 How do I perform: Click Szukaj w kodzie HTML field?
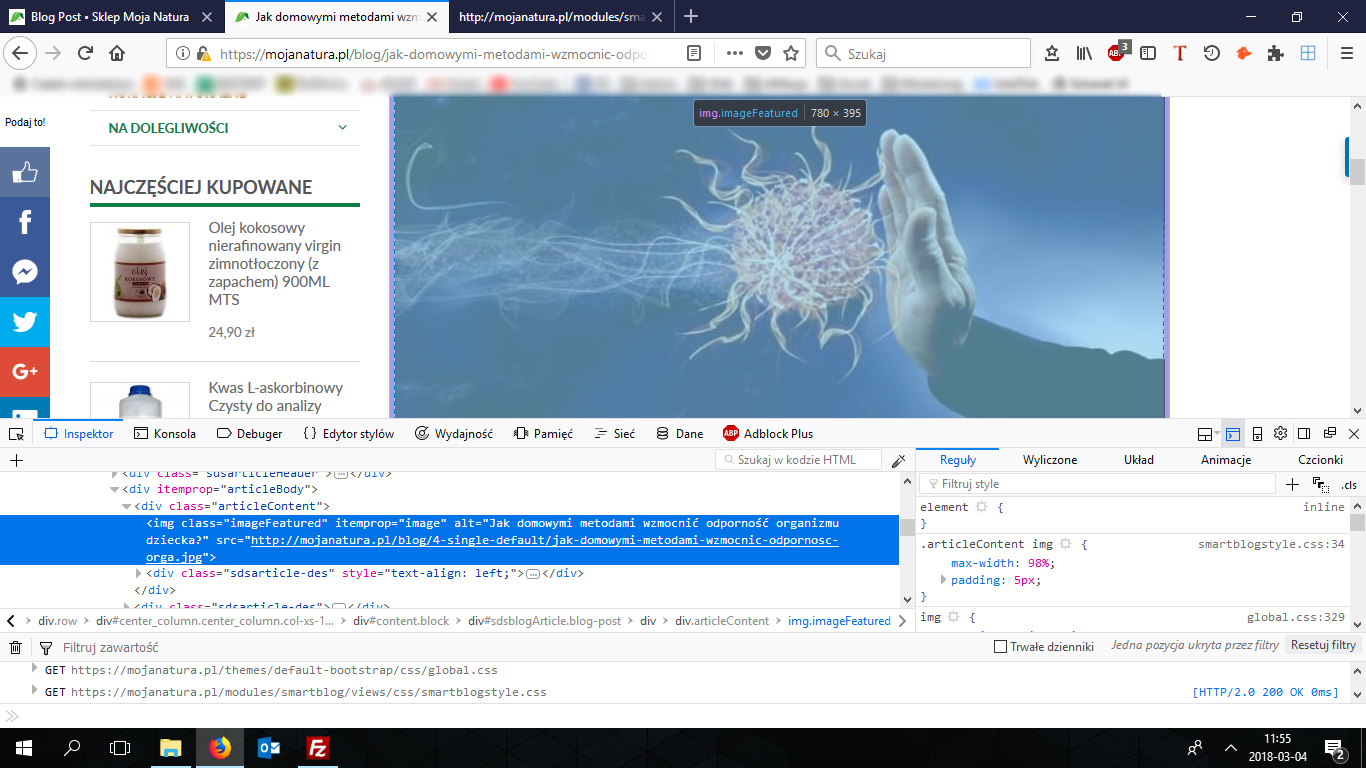click(x=799, y=460)
